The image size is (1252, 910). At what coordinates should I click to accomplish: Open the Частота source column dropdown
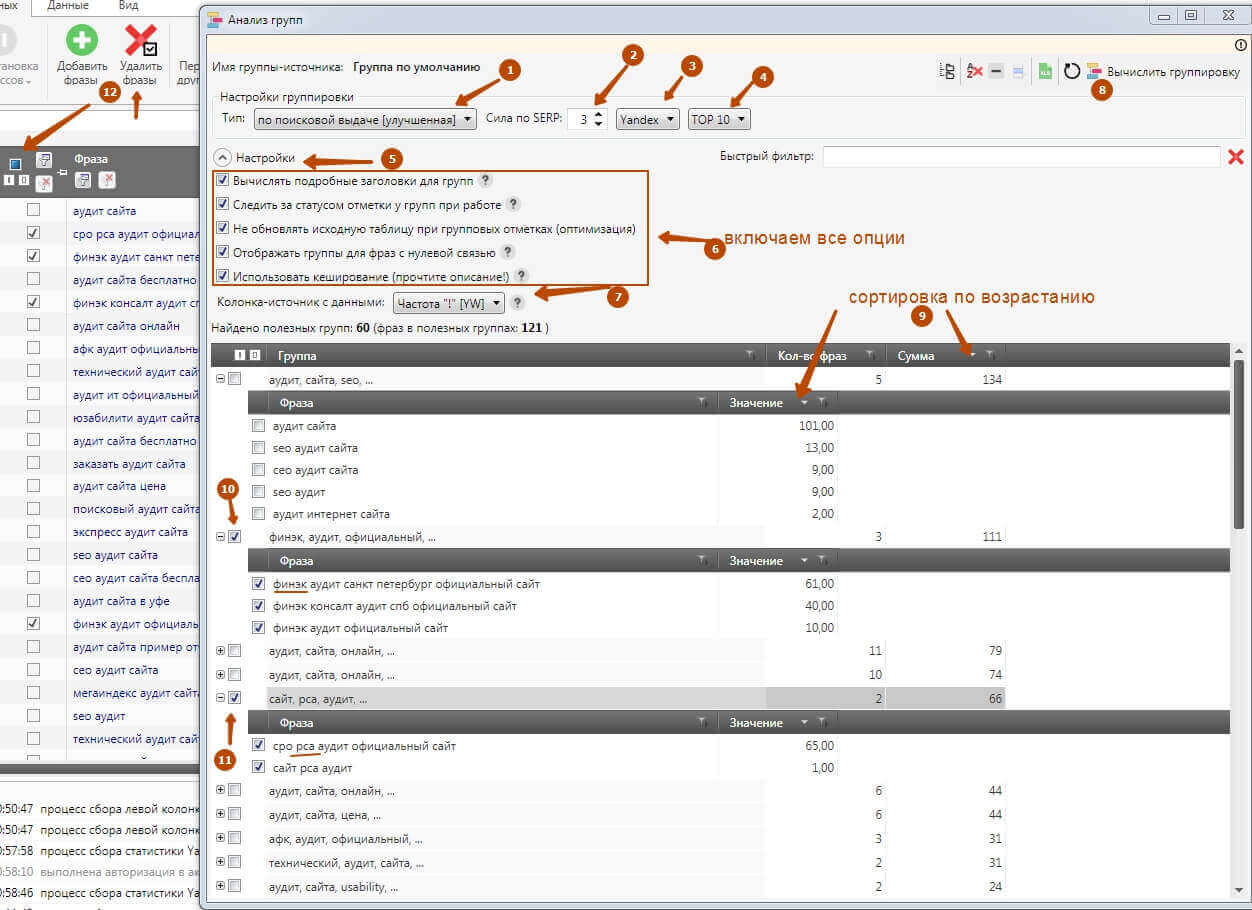(x=449, y=302)
